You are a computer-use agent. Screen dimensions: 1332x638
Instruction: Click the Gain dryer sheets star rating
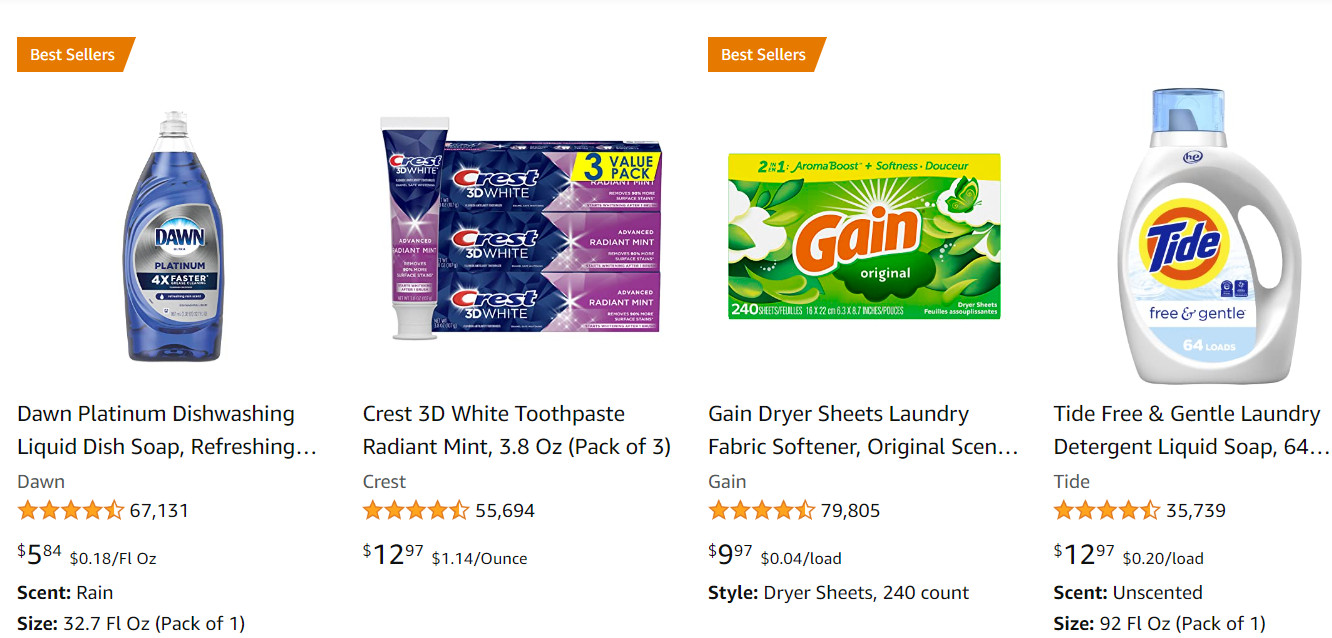tap(762, 511)
